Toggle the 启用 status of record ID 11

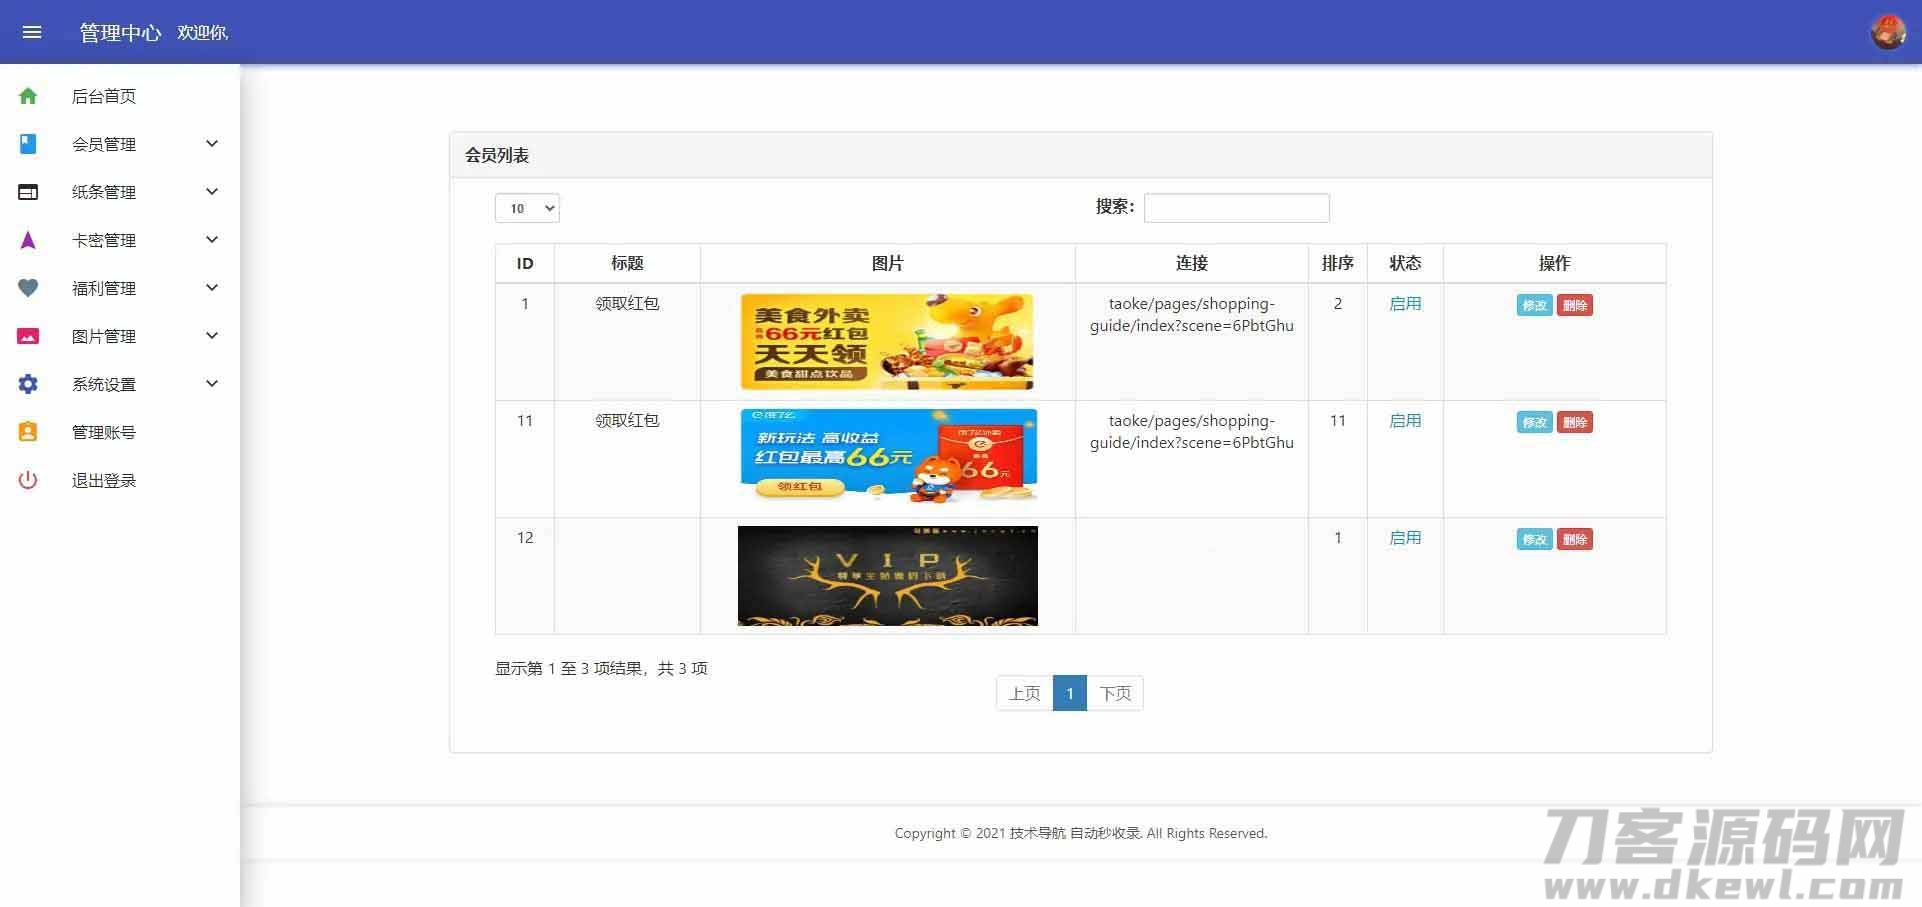click(x=1404, y=421)
